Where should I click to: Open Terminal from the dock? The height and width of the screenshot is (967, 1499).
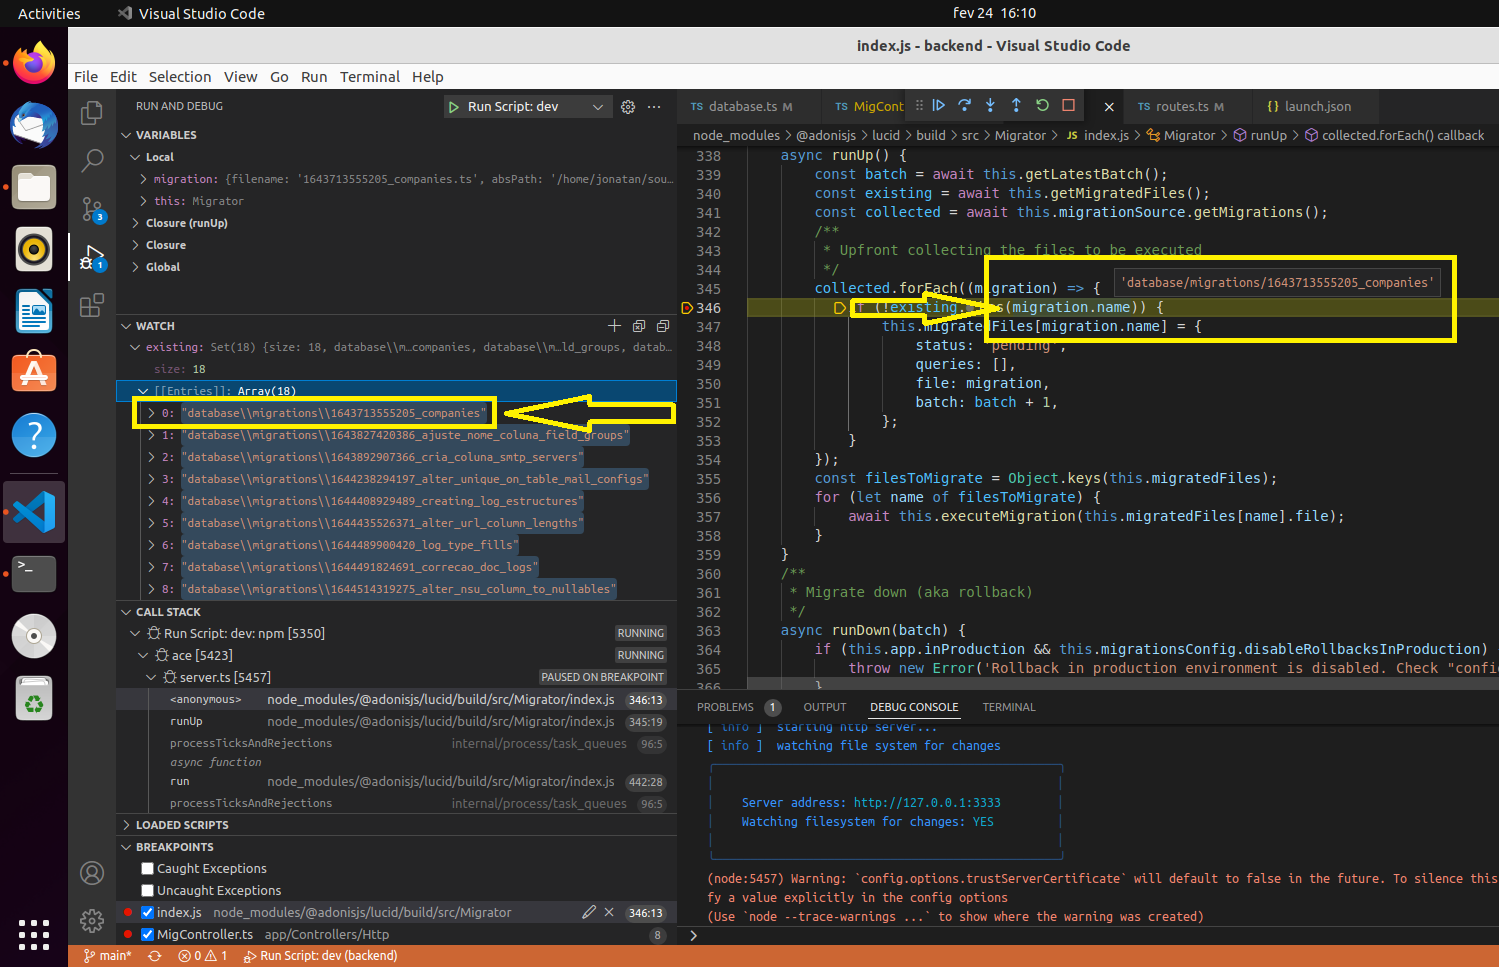[34, 574]
